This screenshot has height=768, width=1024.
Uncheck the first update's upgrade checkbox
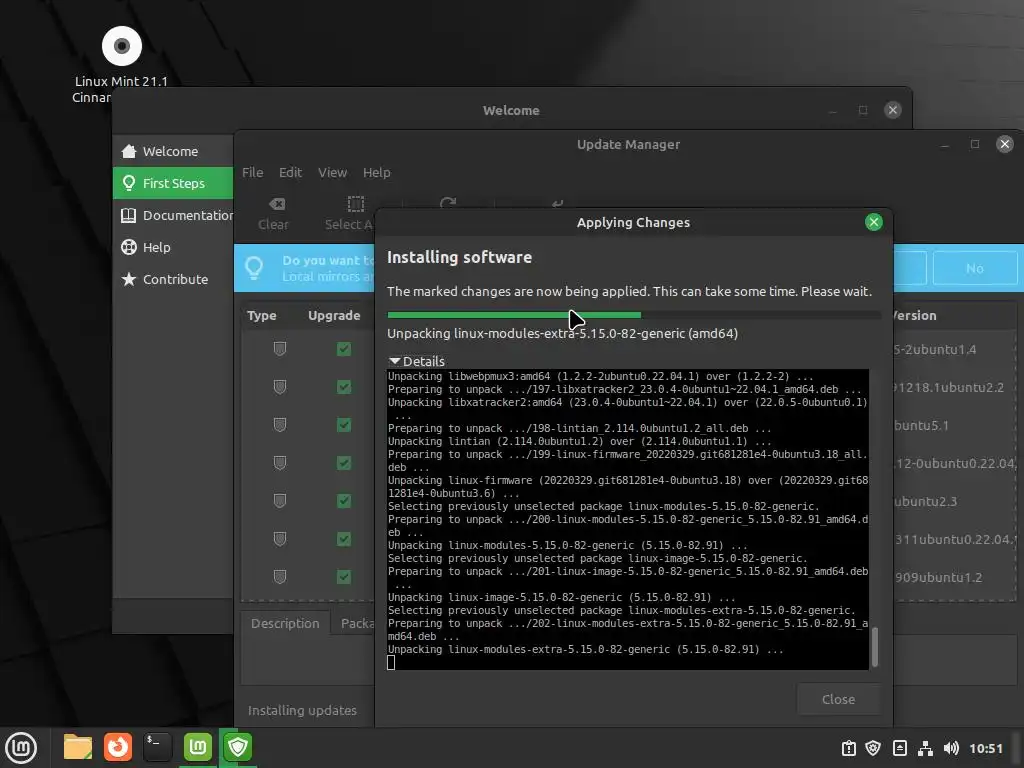point(344,349)
